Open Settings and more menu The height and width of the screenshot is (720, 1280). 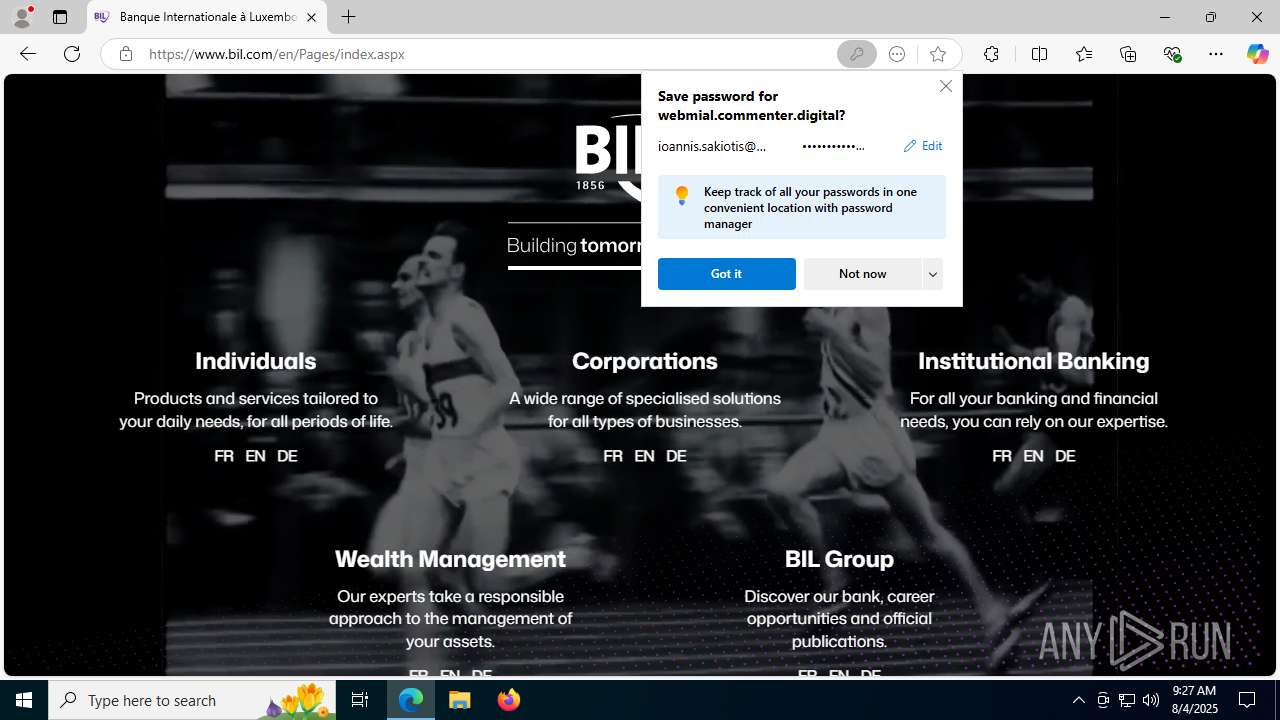1216,54
